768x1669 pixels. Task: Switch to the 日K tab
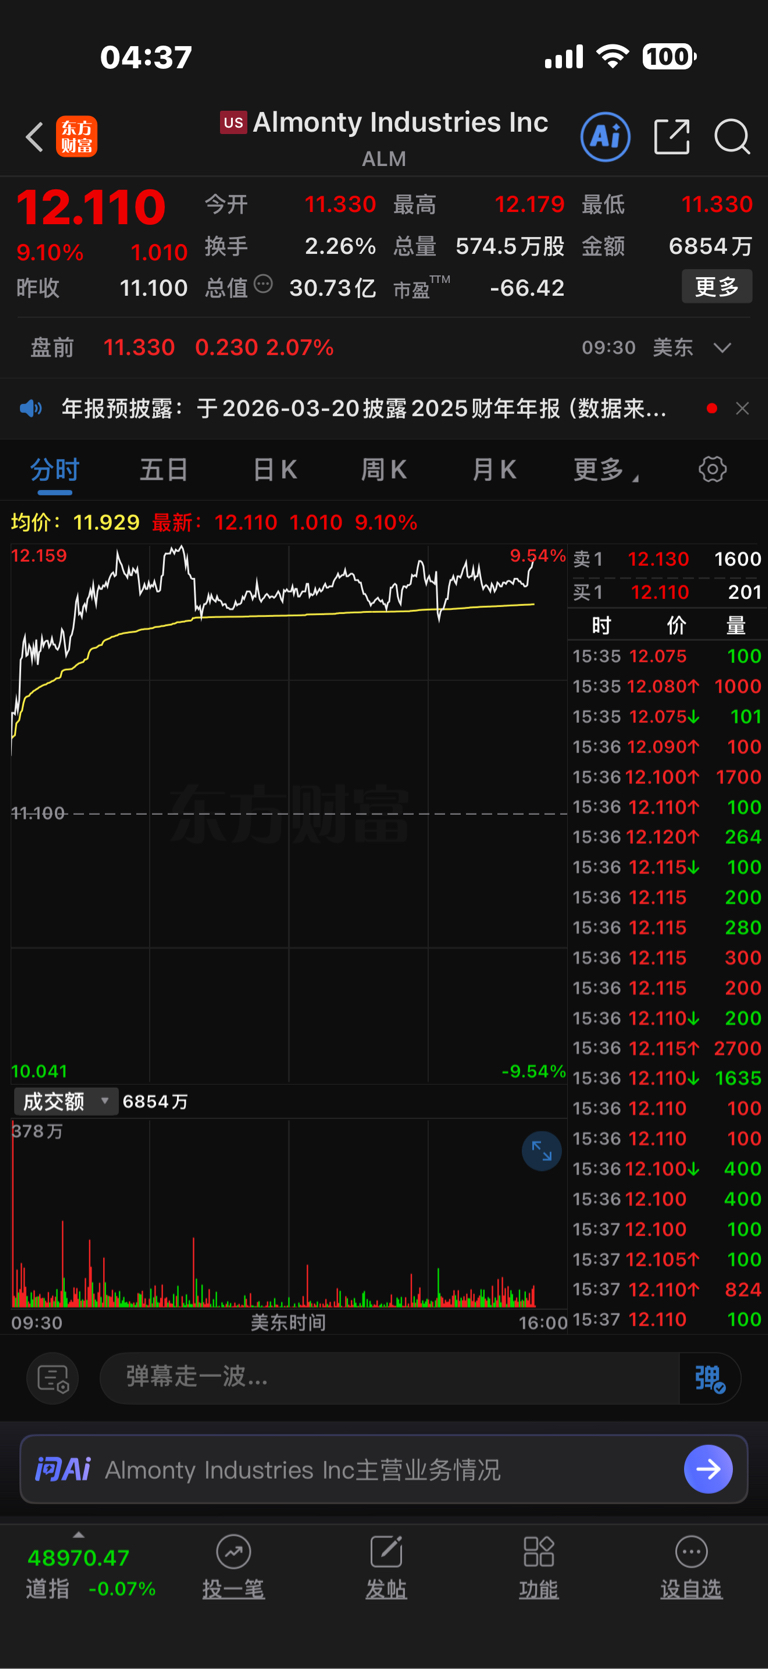tap(274, 470)
